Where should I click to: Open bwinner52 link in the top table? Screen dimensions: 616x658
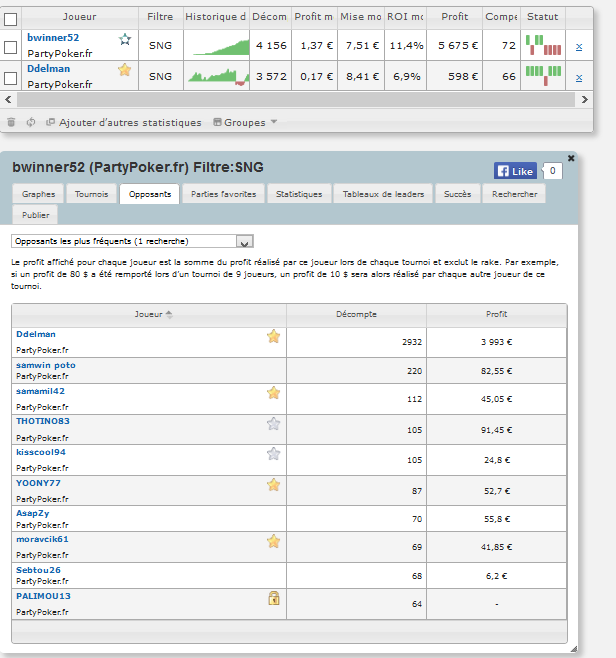click(53, 38)
